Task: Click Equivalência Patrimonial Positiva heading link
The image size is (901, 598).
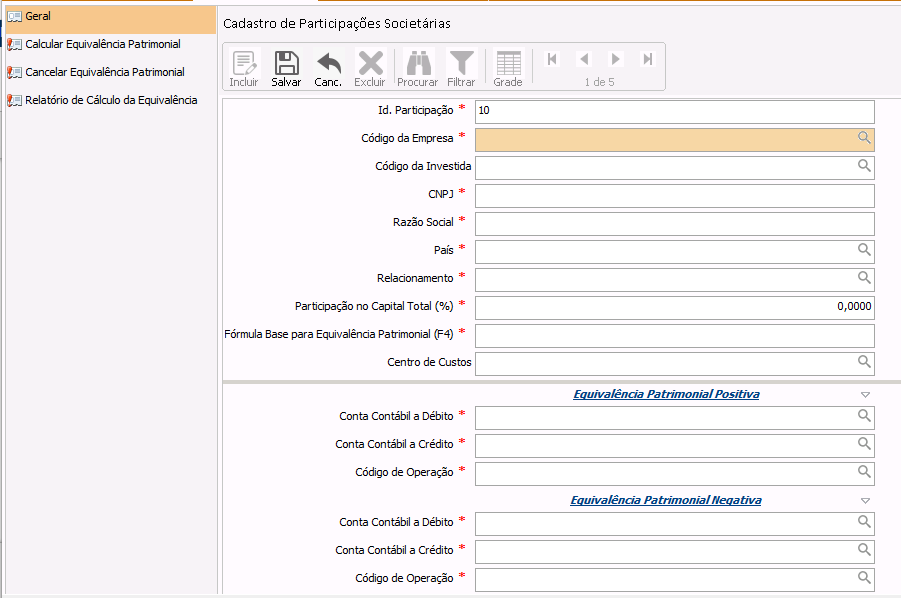Action: (x=666, y=394)
